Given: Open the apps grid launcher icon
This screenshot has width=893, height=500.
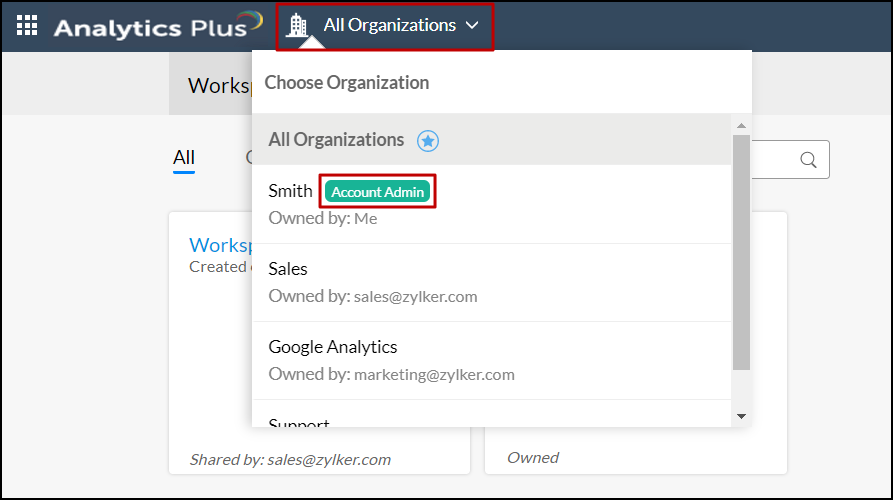Looking at the screenshot, I should point(27,25).
